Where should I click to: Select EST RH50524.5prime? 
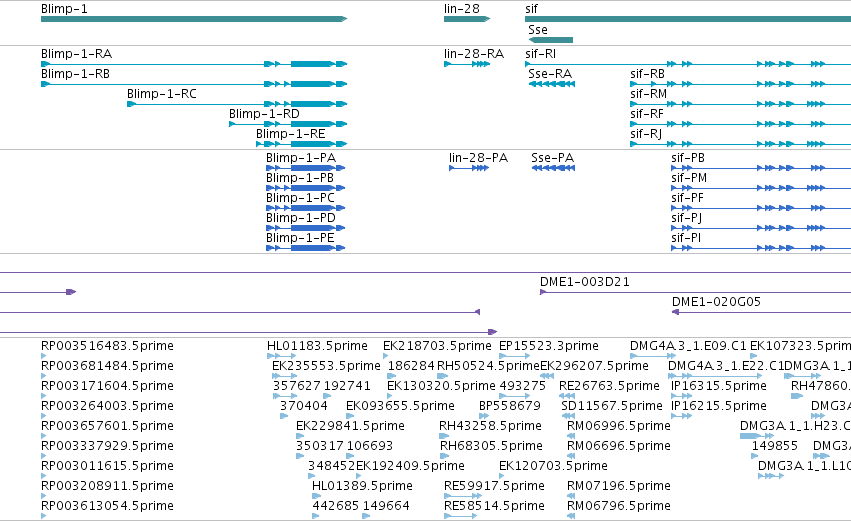pyautogui.click(x=488, y=366)
